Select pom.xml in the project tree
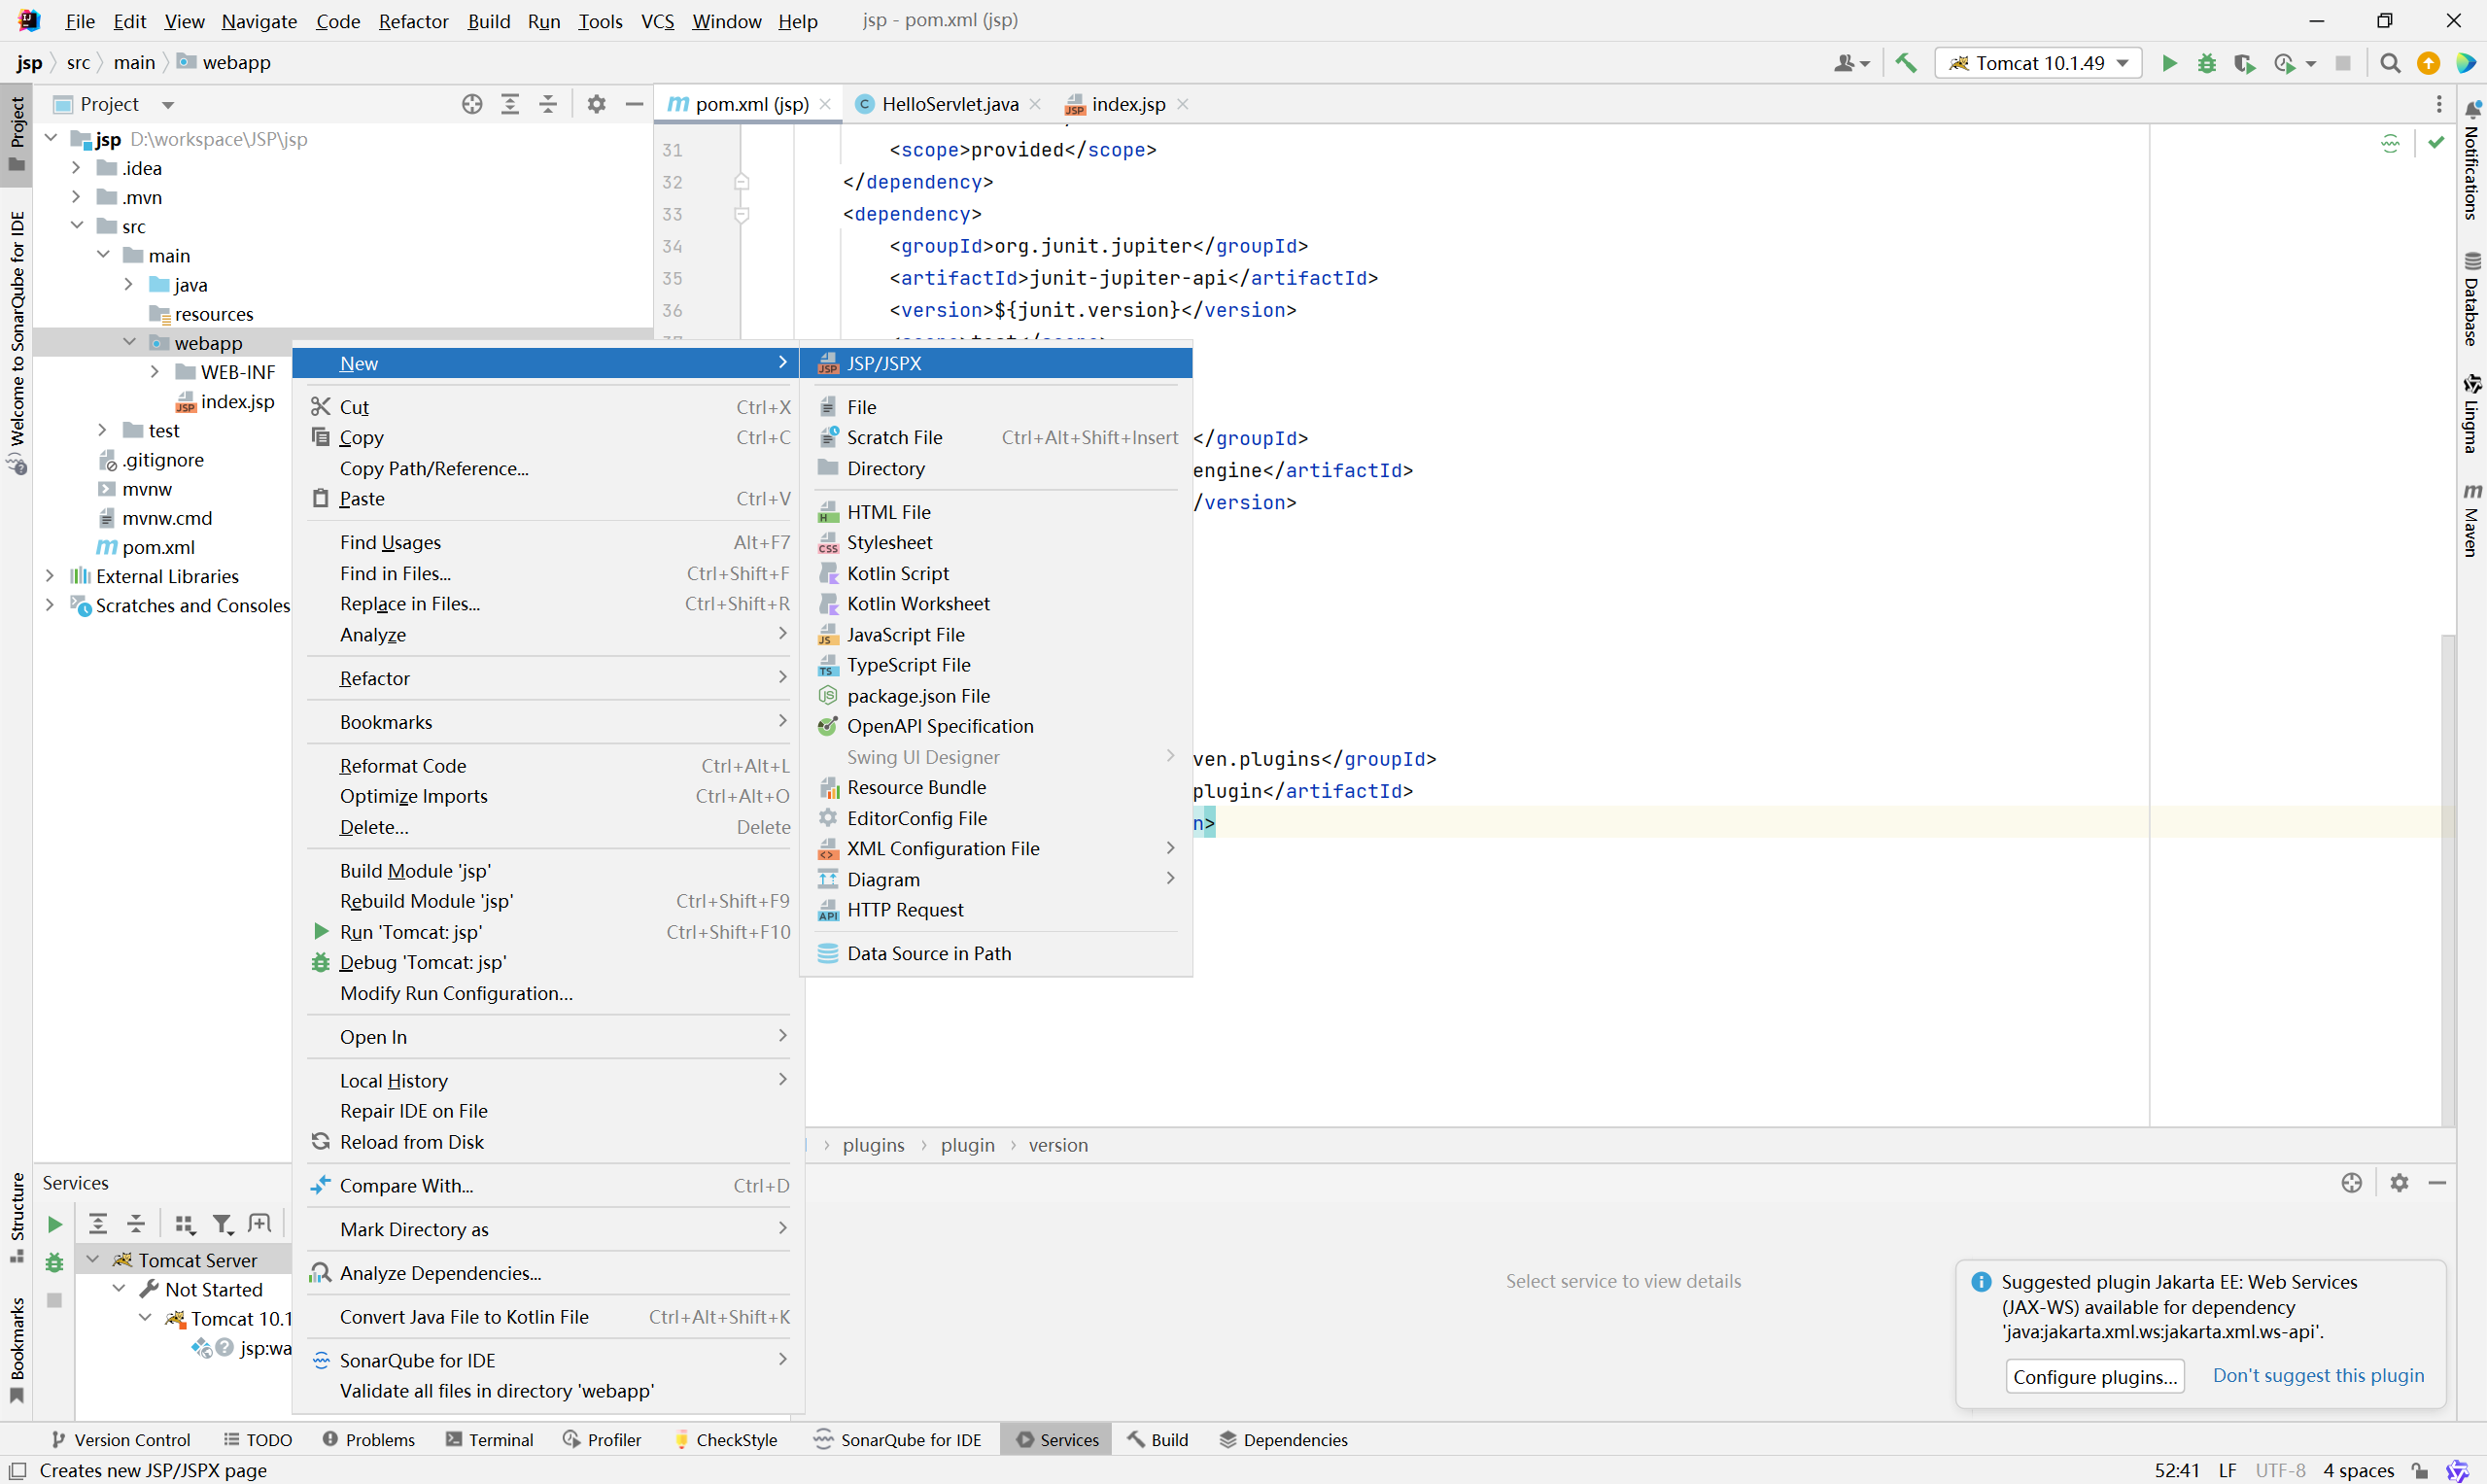2487x1484 pixels. coord(158,547)
